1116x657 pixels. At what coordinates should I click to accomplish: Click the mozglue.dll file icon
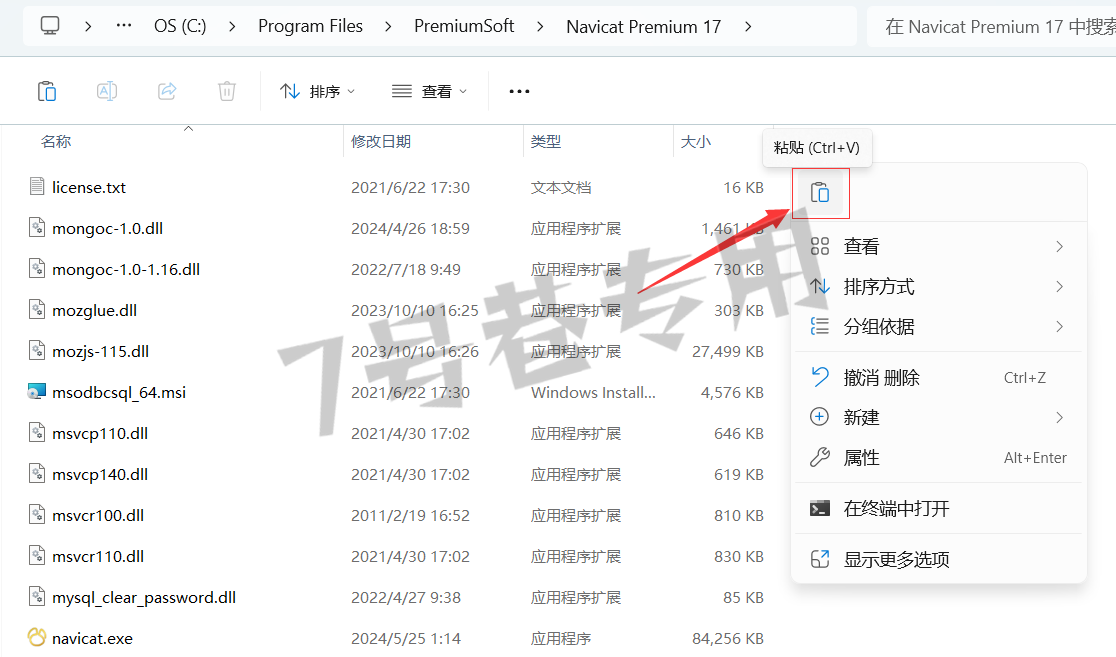click(37, 310)
